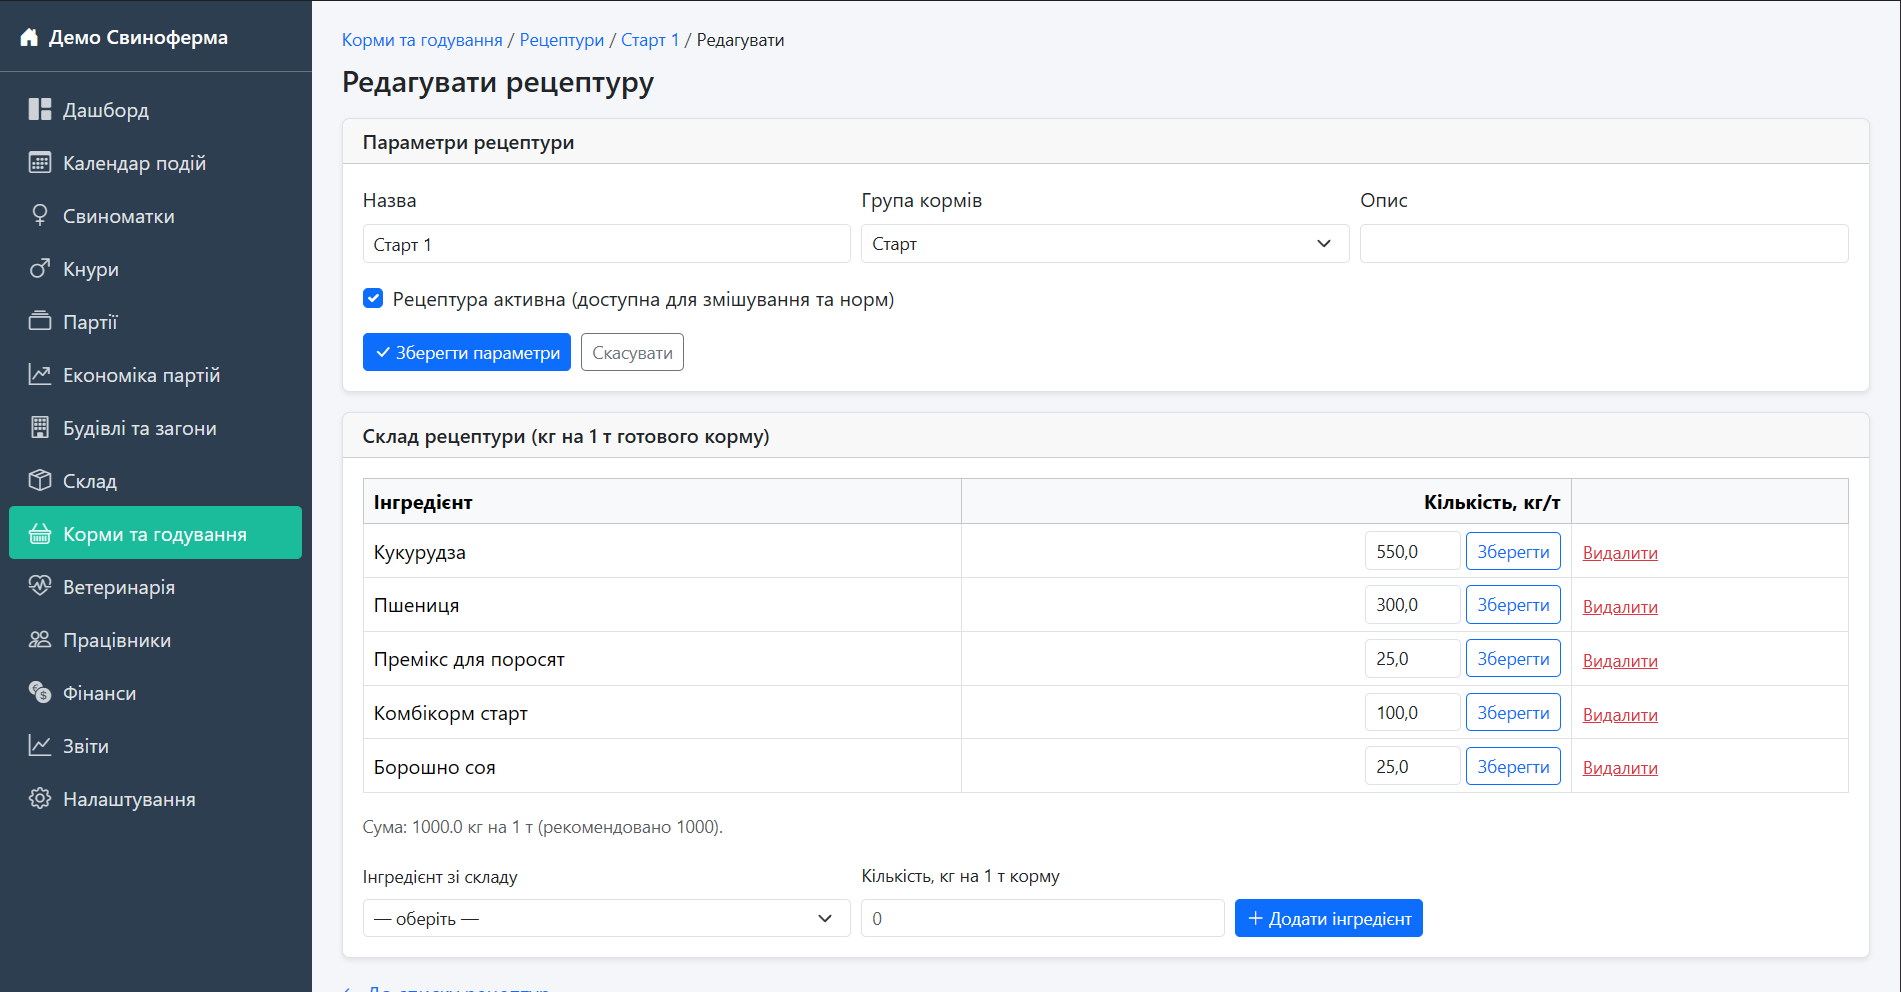The image size is (1901, 992).
Task: Click Видалити link for Пшениця row
Action: click(x=1619, y=607)
